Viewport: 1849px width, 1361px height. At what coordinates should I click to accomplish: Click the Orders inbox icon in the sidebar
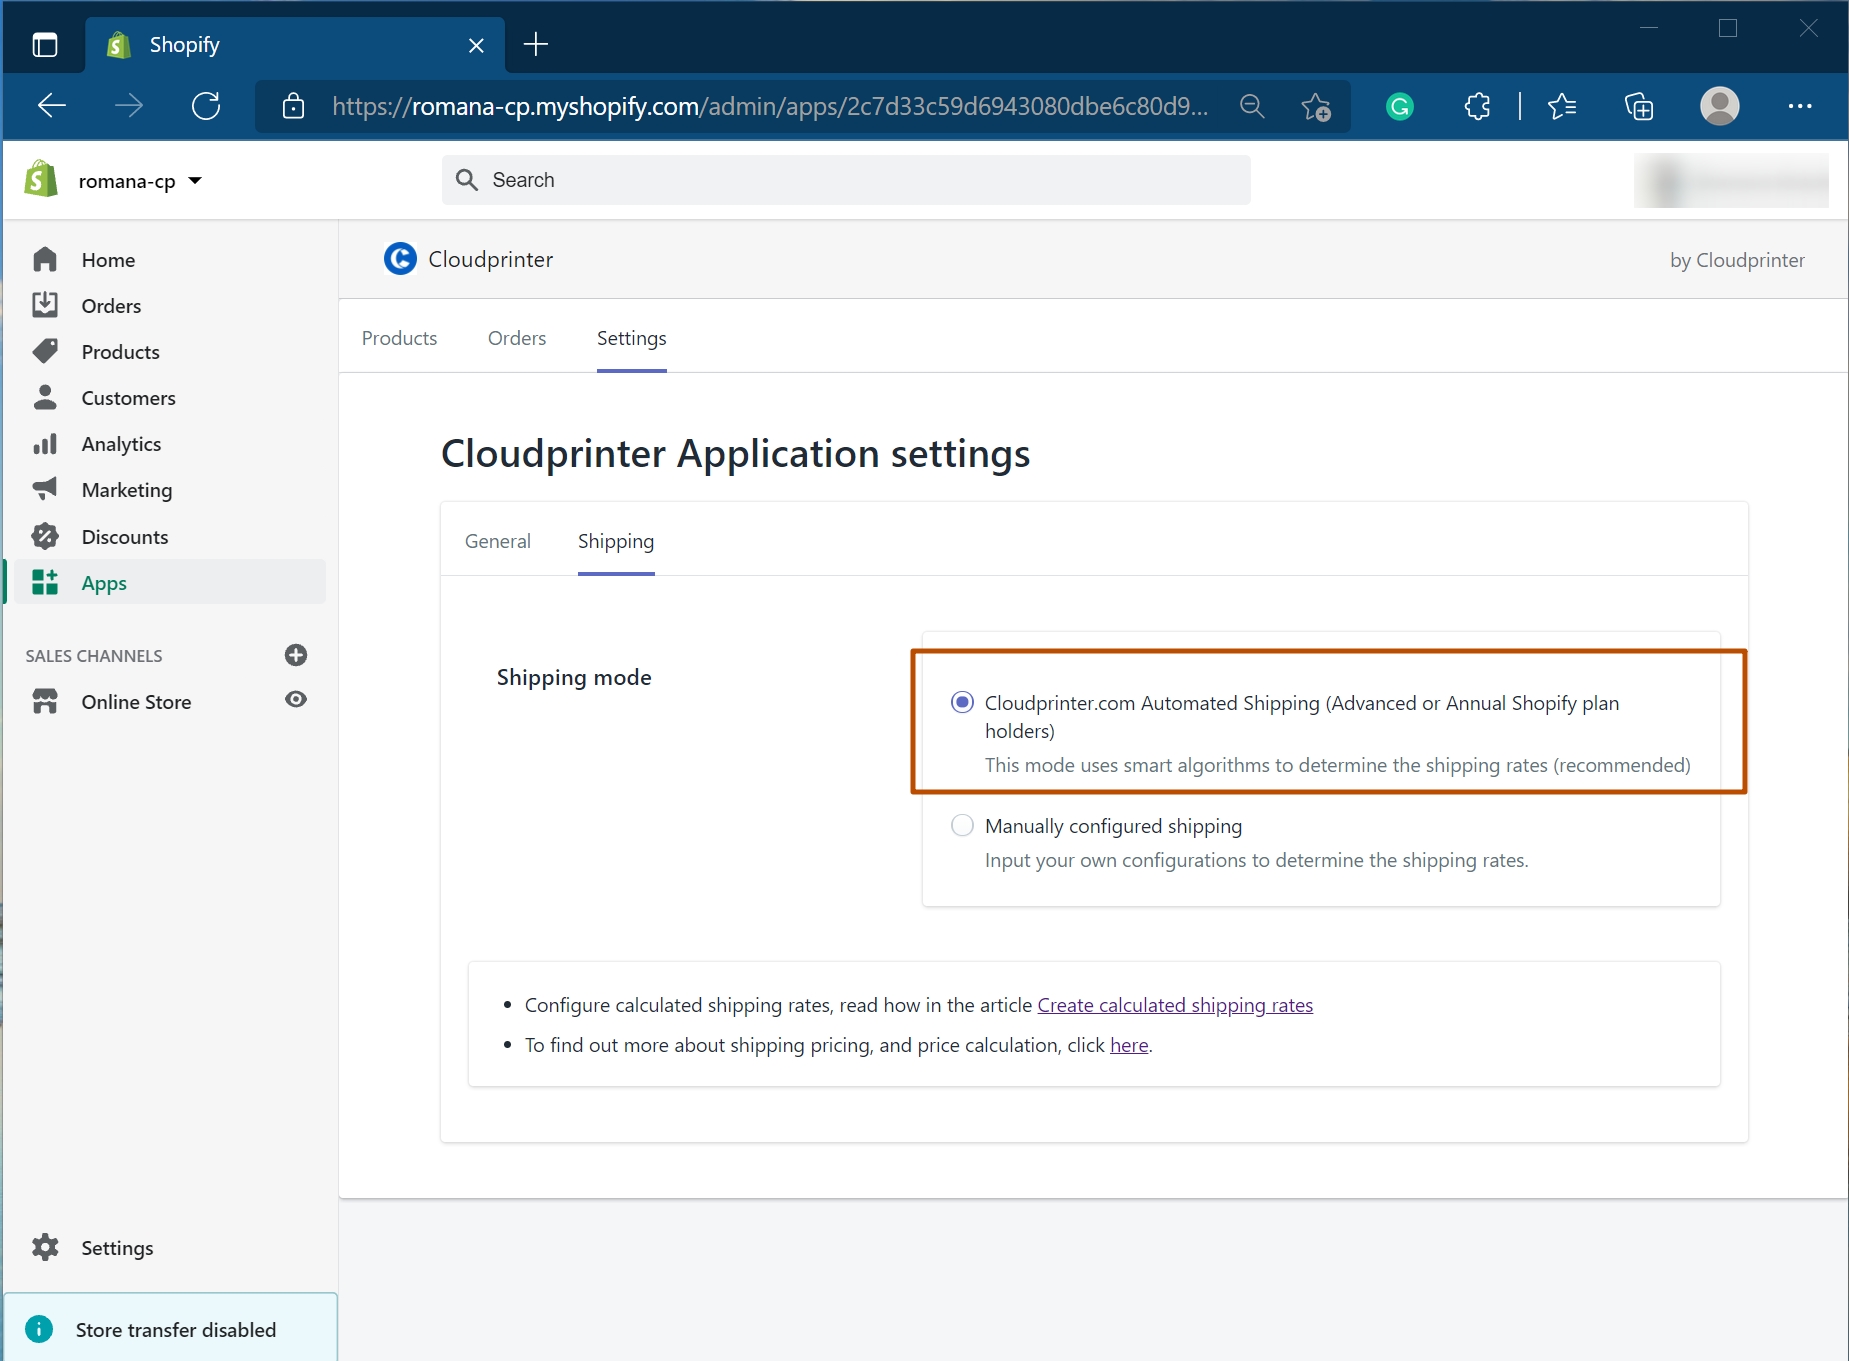pyautogui.click(x=45, y=305)
